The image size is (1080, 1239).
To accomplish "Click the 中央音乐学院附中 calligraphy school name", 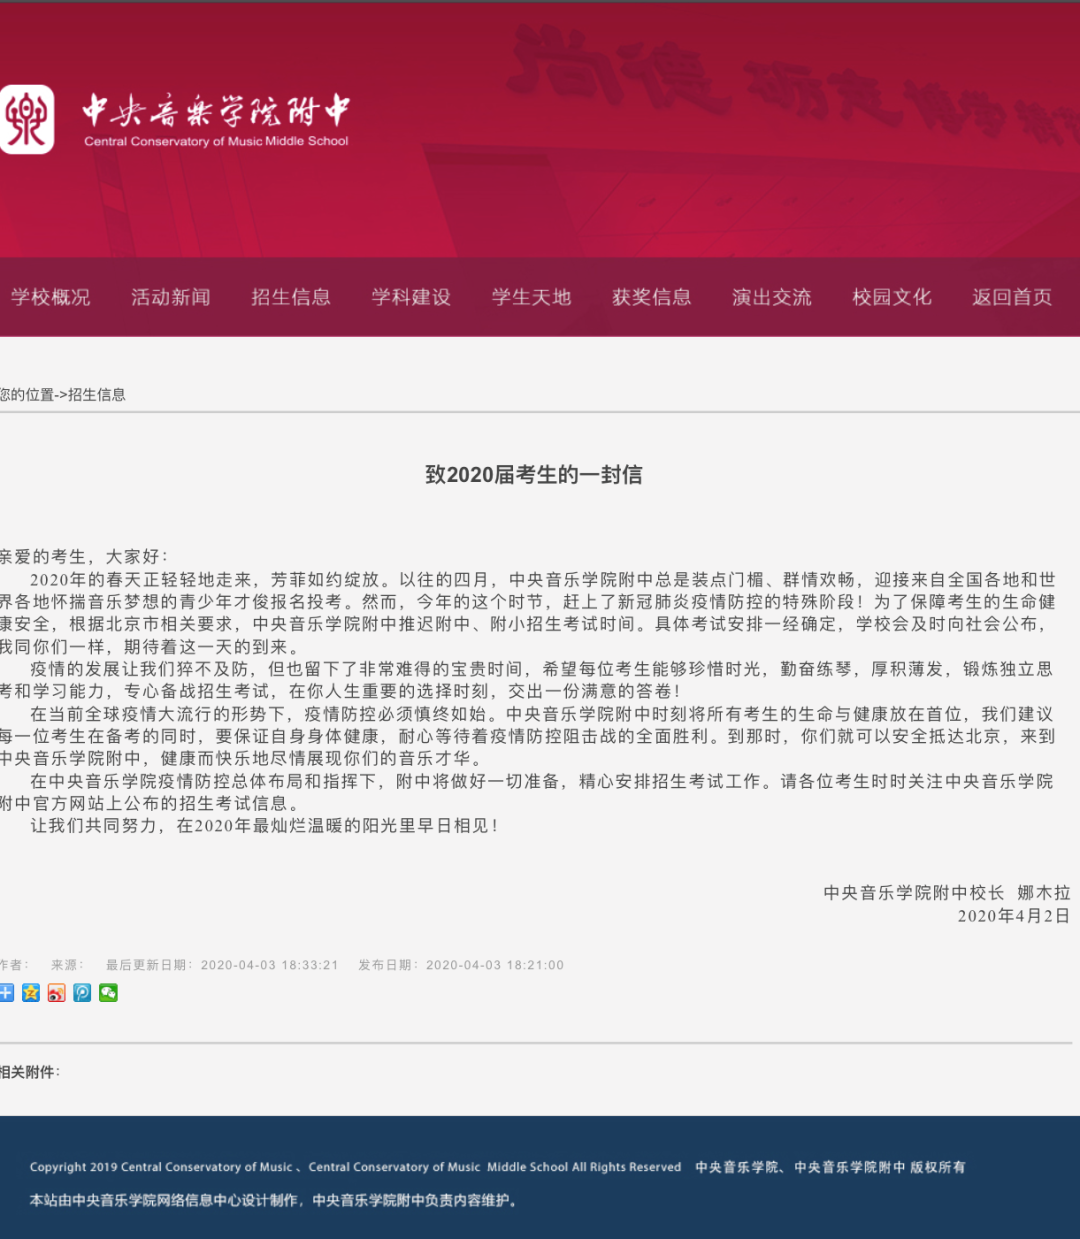I will pyautogui.click(x=216, y=110).
